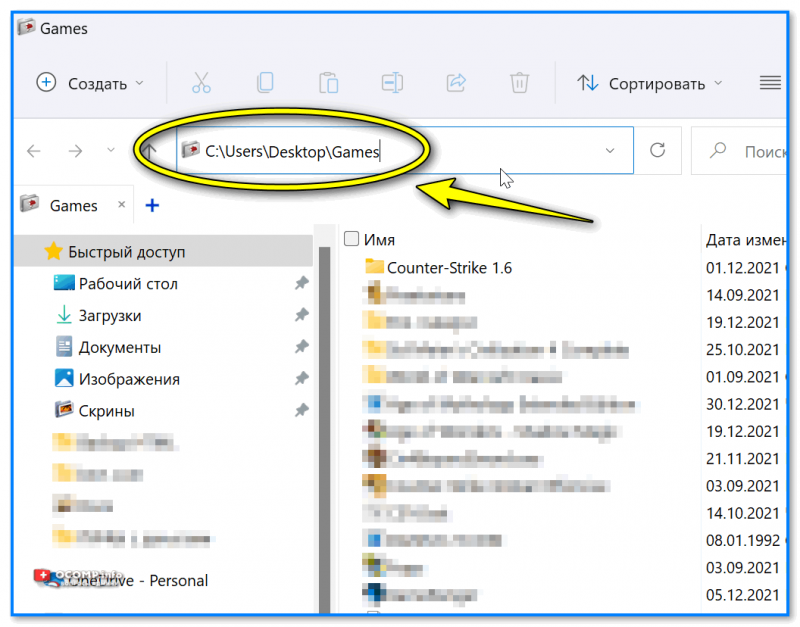Click date 14.10.2021 row
This screenshot has width=800, height=627.
742,514
